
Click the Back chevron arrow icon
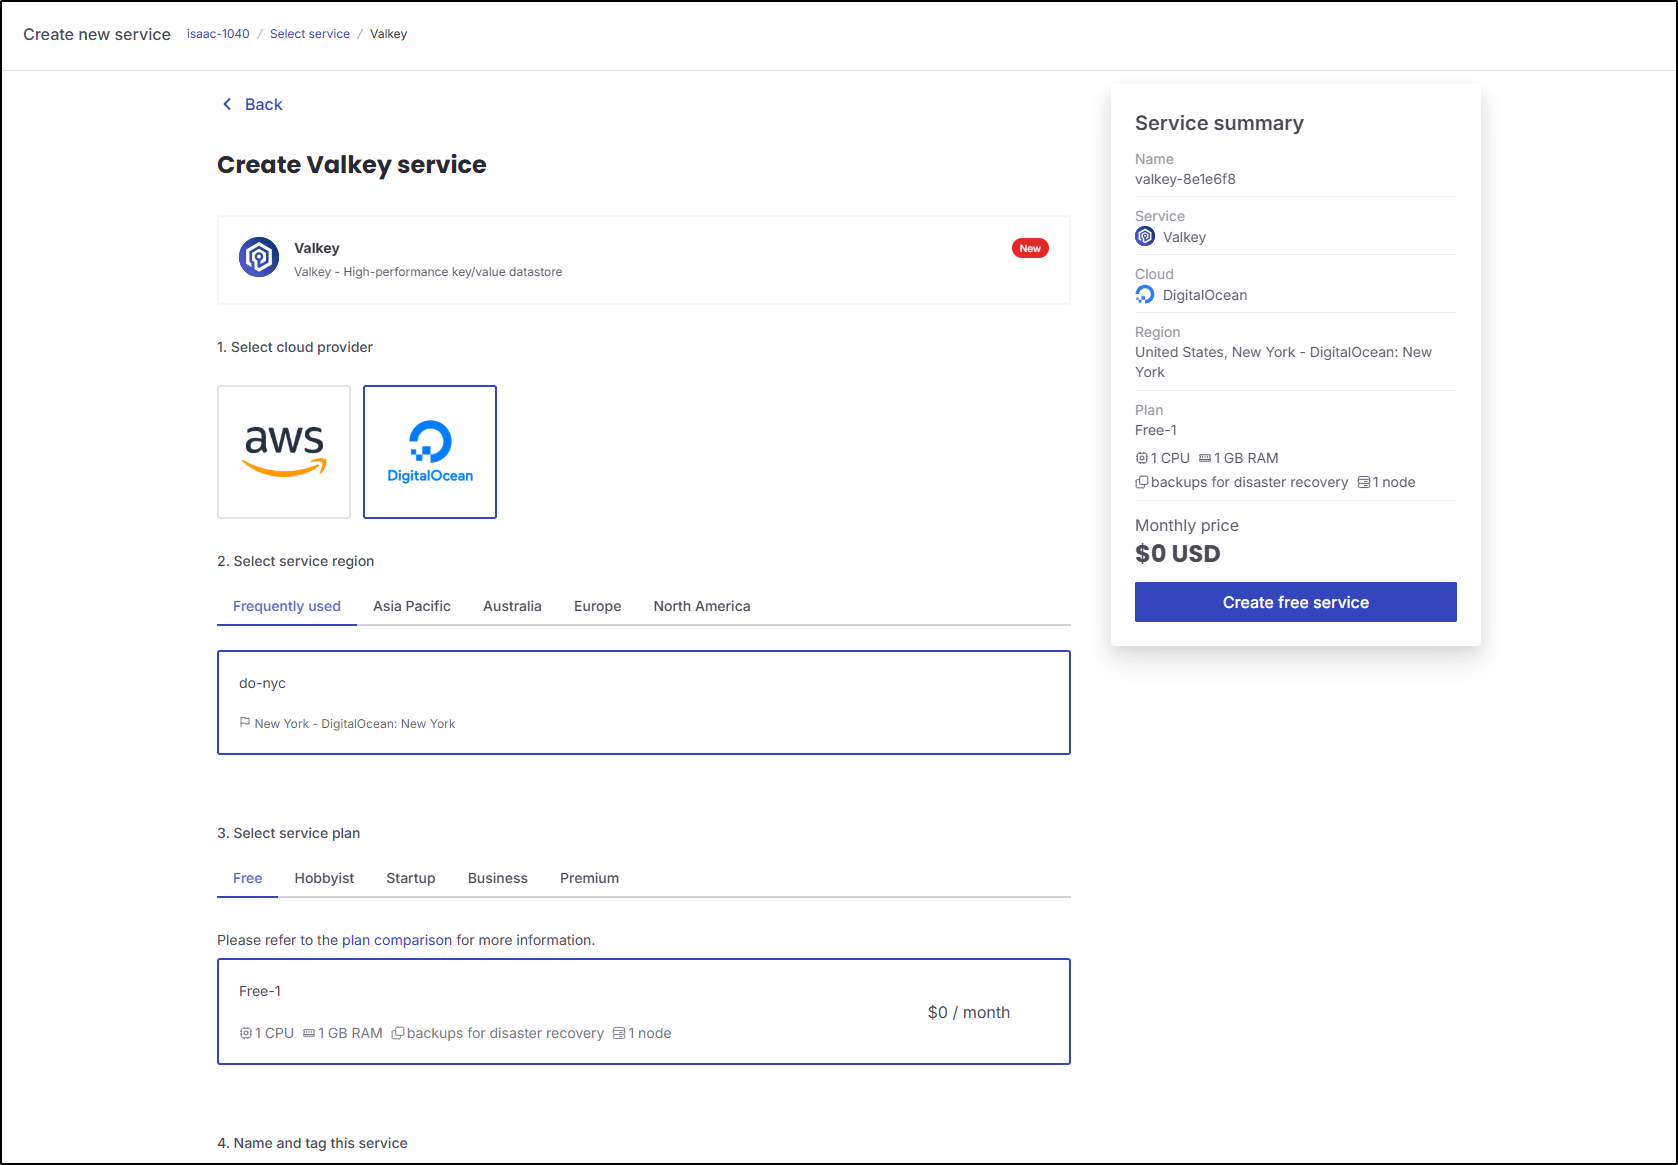pyautogui.click(x=227, y=104)
